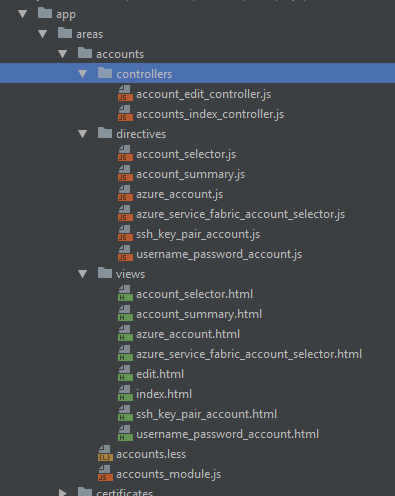This screenshot has width=395, height=496.
Task: Click JS icon of accounts_index_controller.js
Action: pyautogui.click(x=125, y=113)
